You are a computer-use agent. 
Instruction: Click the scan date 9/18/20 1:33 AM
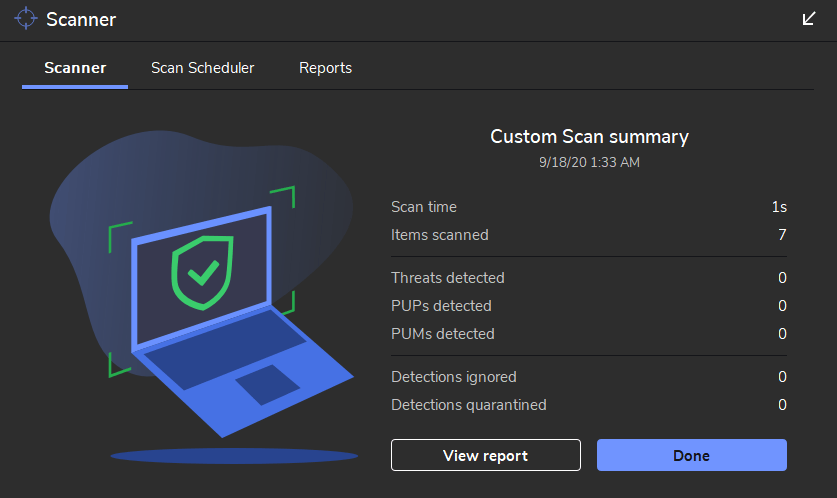click(x=589, y=161)
